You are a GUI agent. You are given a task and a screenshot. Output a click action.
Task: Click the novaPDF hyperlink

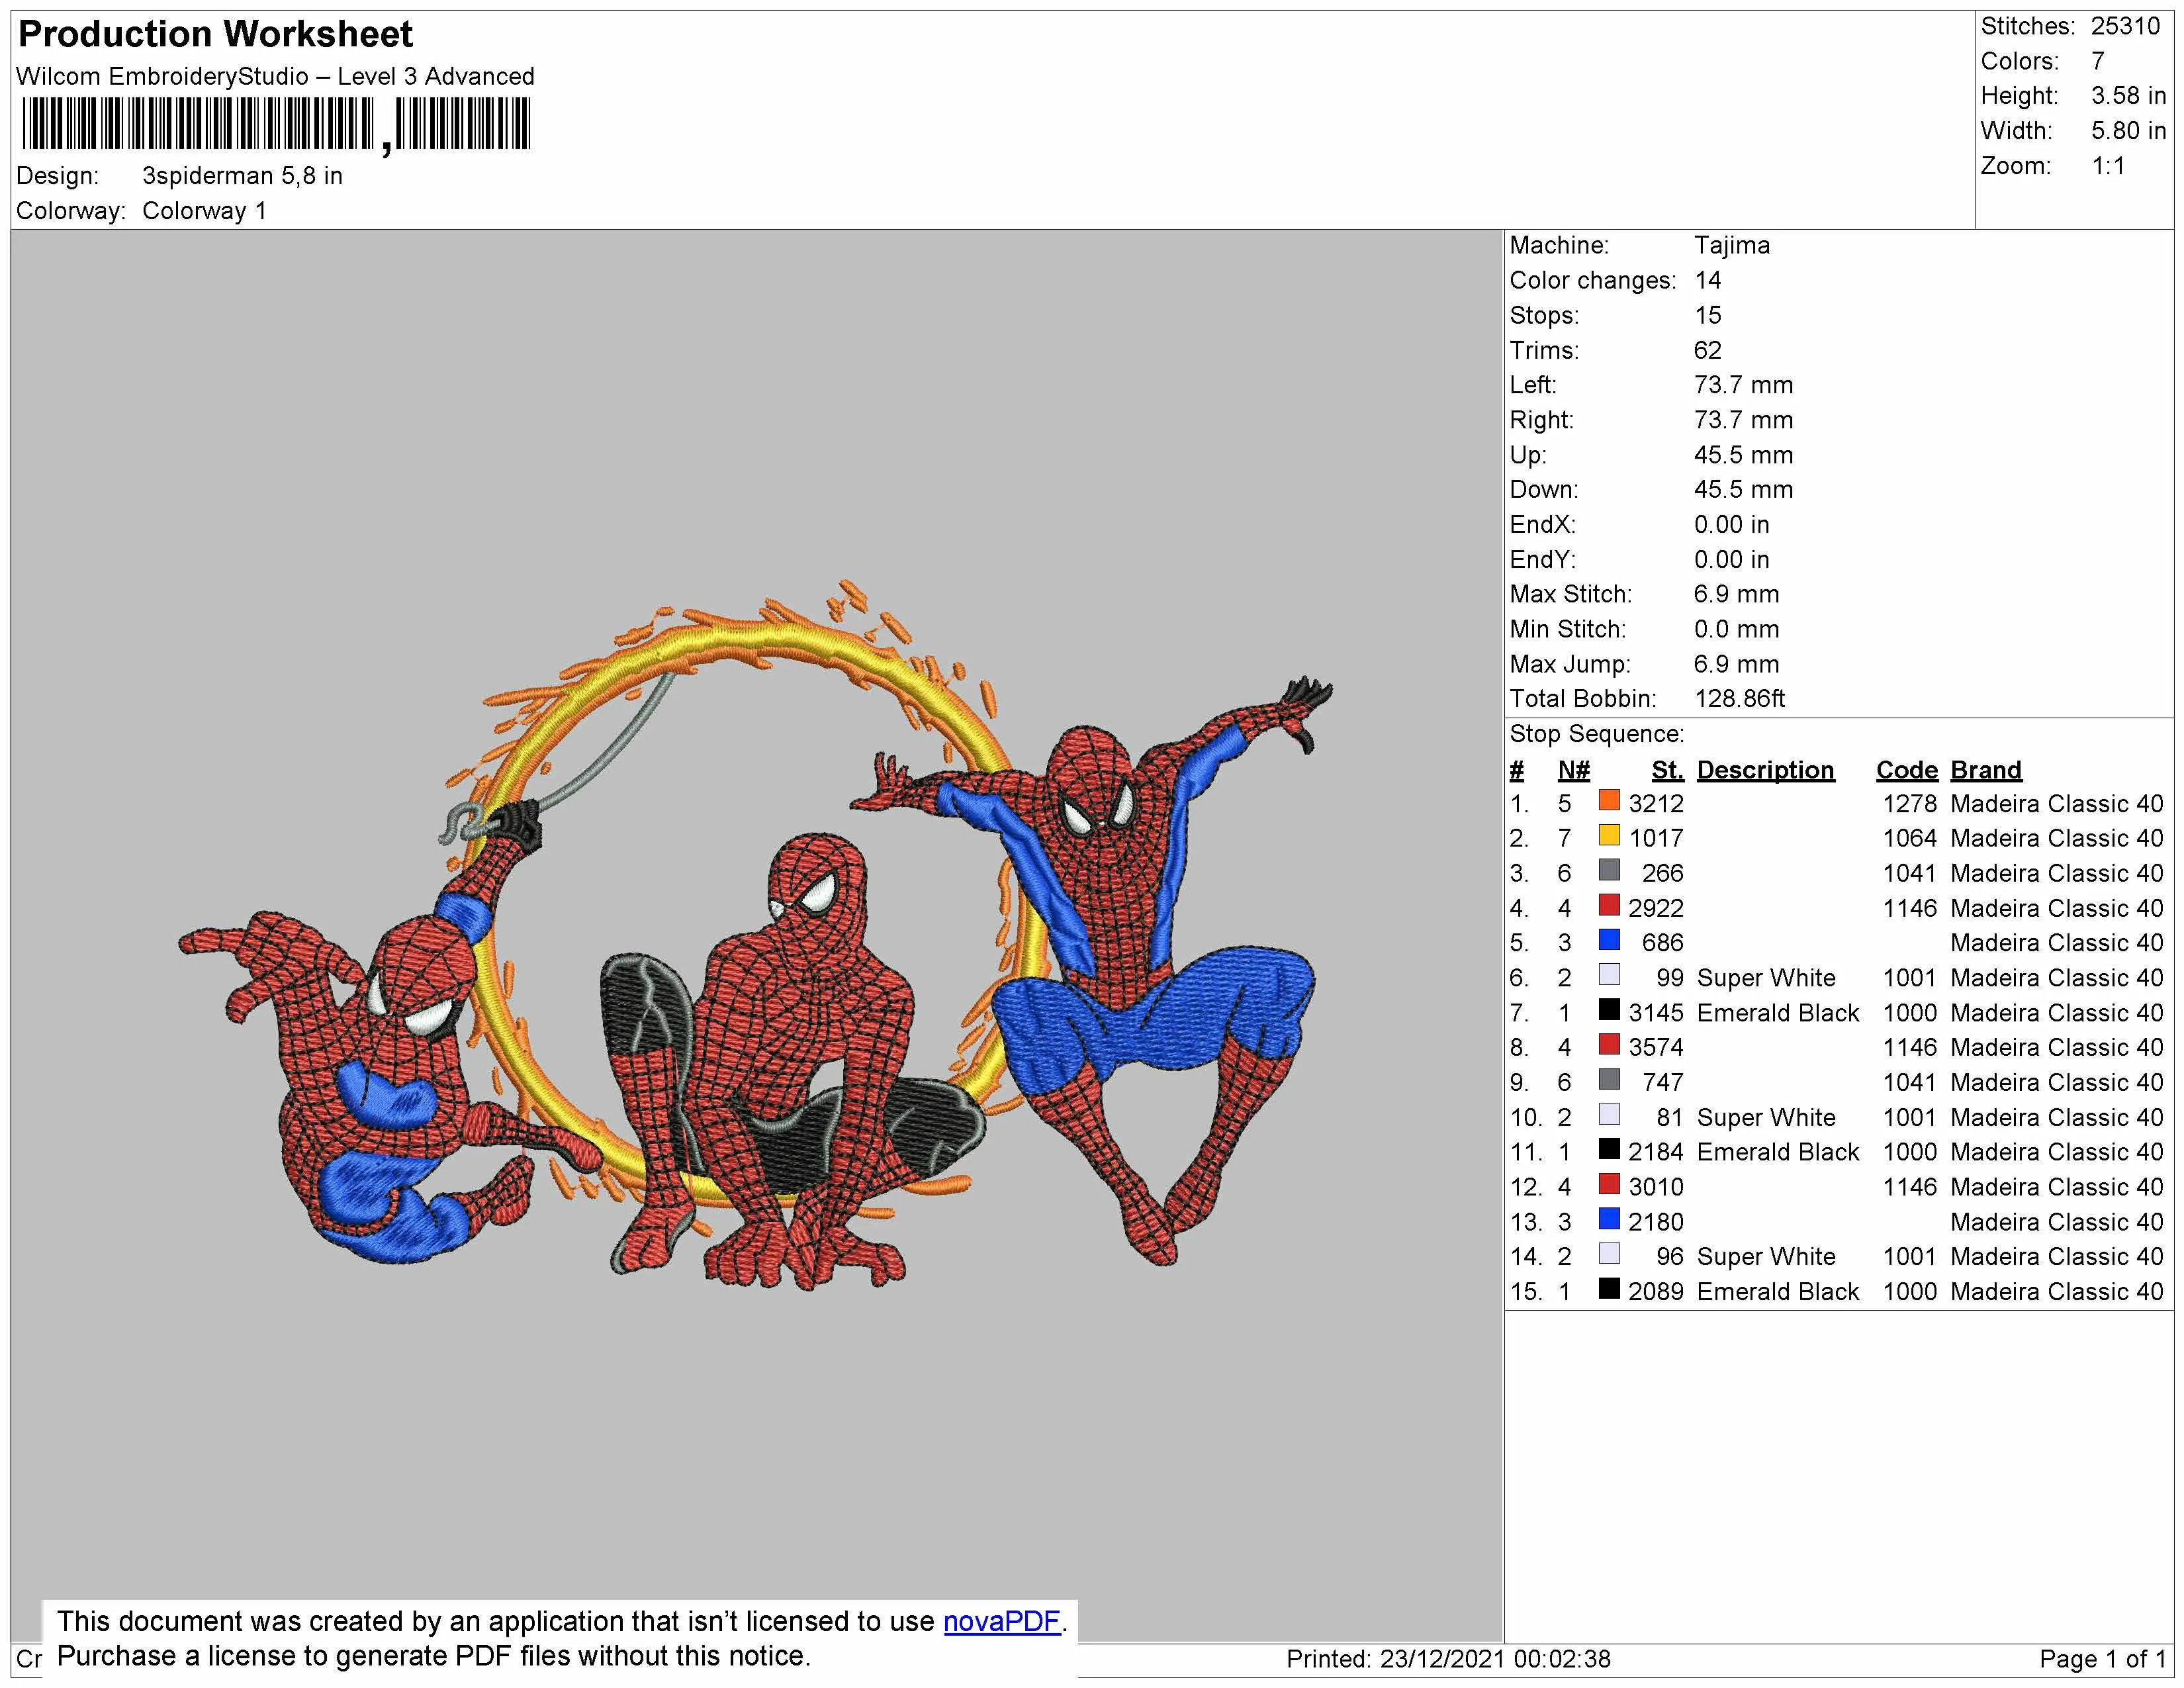tap(1001, 1621)
